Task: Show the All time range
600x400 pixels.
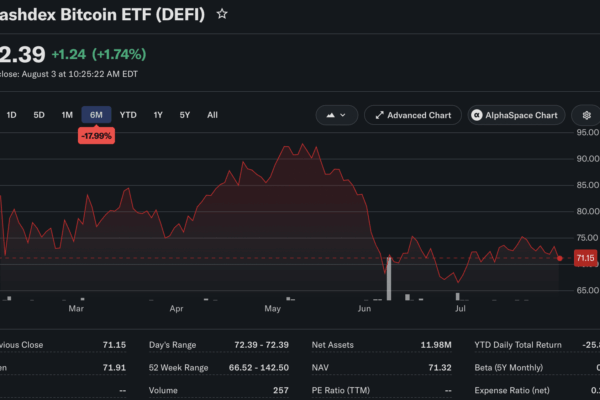Action: click(x=212, y=115)
